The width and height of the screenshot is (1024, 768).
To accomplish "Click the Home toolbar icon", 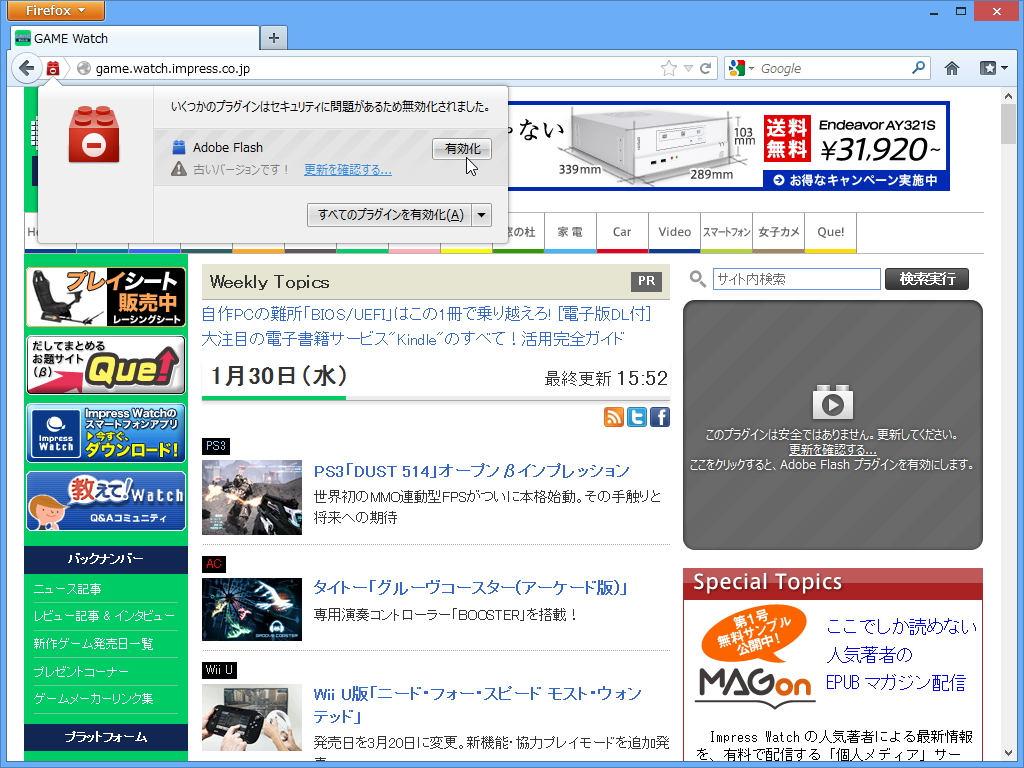I will point(951,68).
